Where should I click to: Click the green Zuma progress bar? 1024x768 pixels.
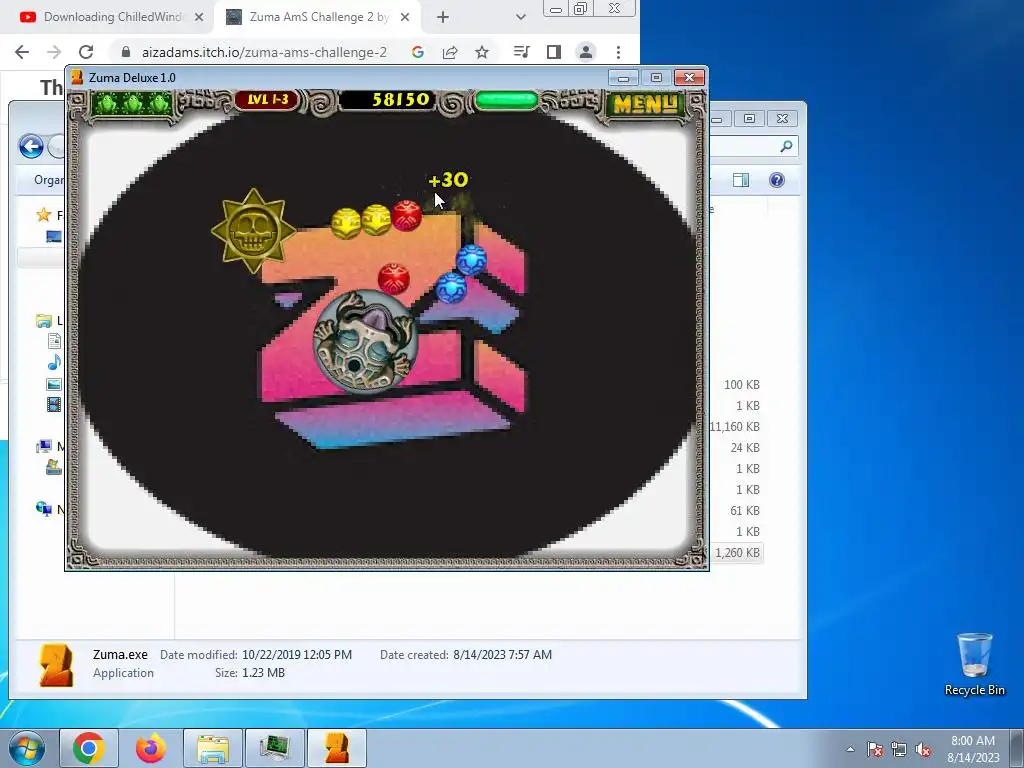(x=506, y=101)
